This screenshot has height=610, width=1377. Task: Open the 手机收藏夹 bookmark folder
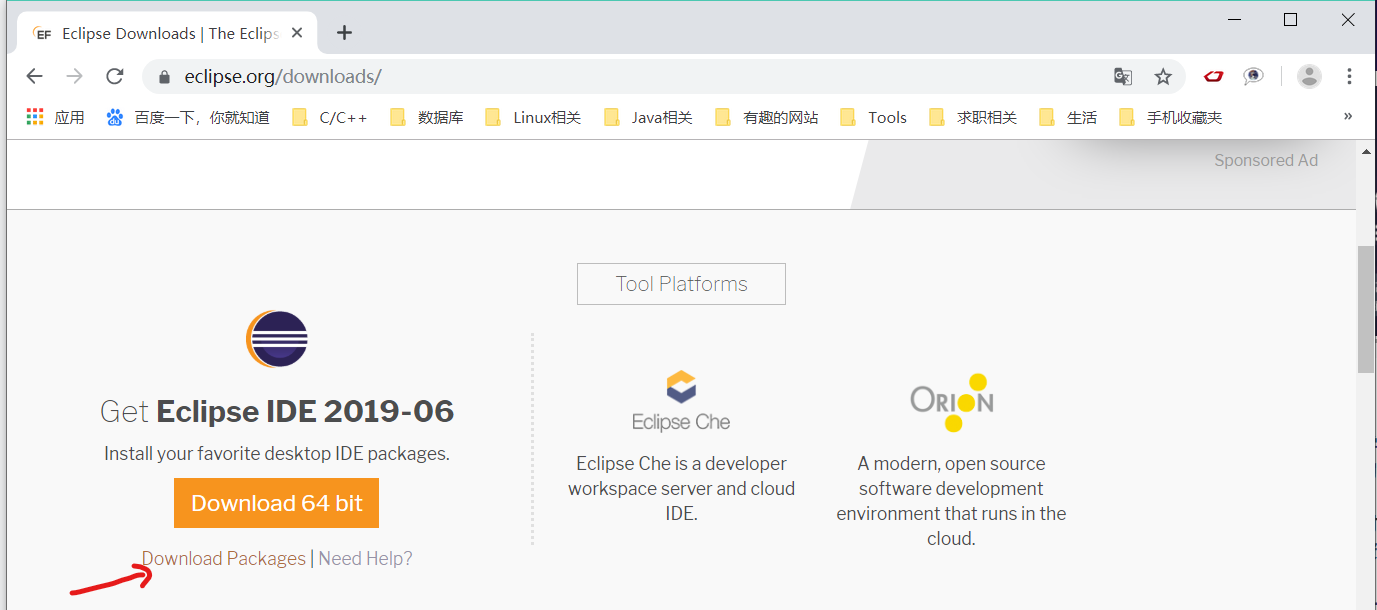pos(1171,117)
